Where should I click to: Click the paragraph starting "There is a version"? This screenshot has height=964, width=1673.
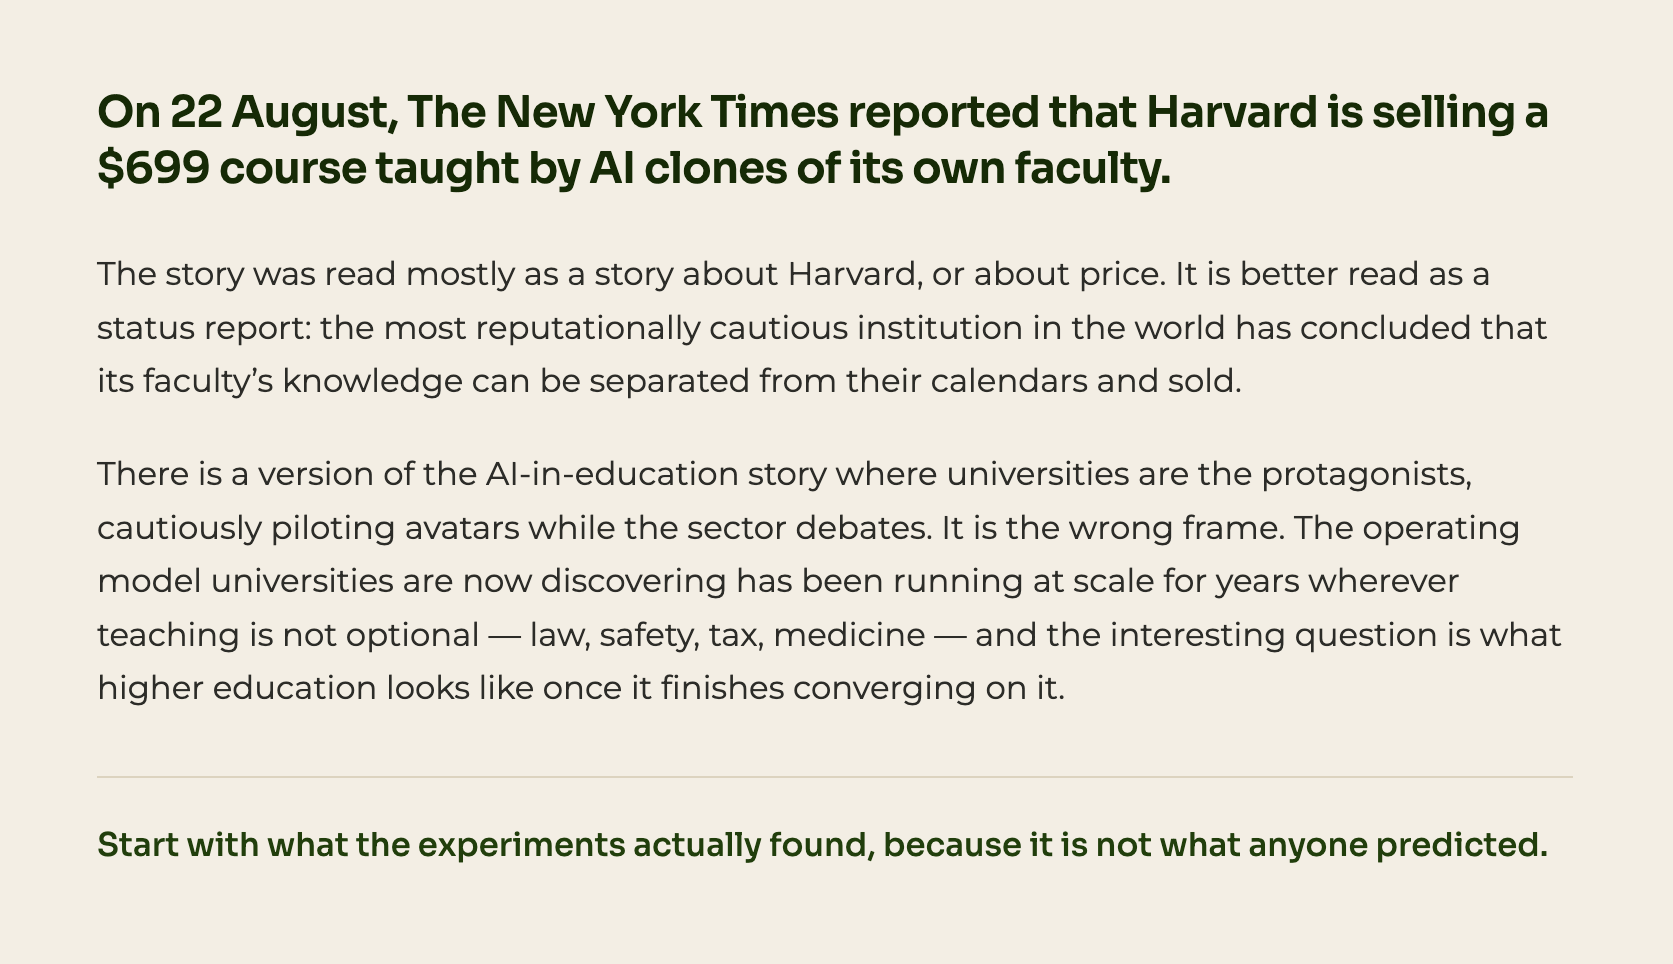pyautogui.click(x=829, y=581)
